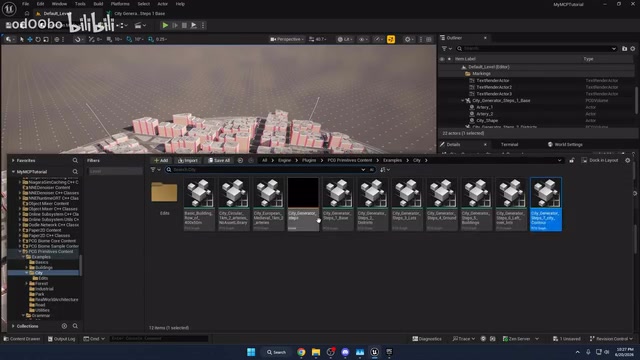Start Play in Editor with green arrow
Viewport: 640px width, 360px height.
pos(165,25)
